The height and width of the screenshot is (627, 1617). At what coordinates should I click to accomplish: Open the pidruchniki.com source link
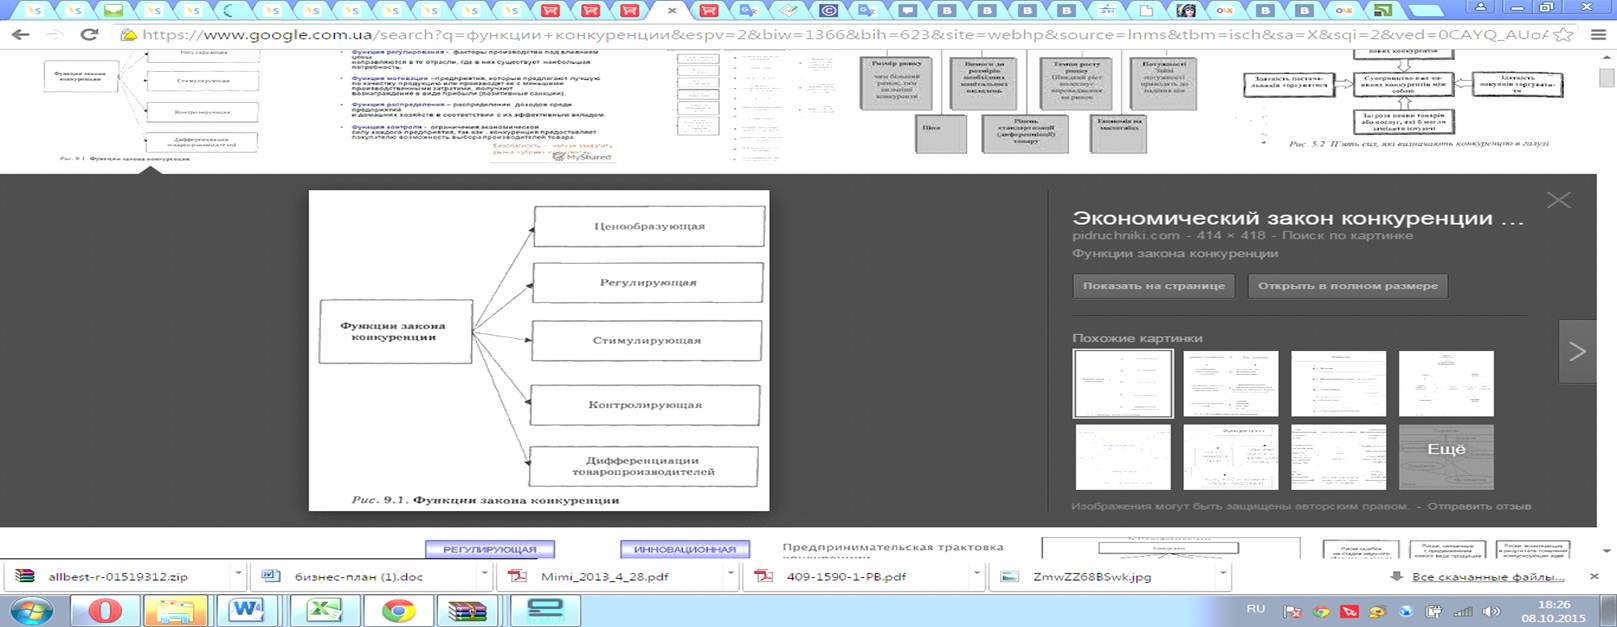(1125, 236)
